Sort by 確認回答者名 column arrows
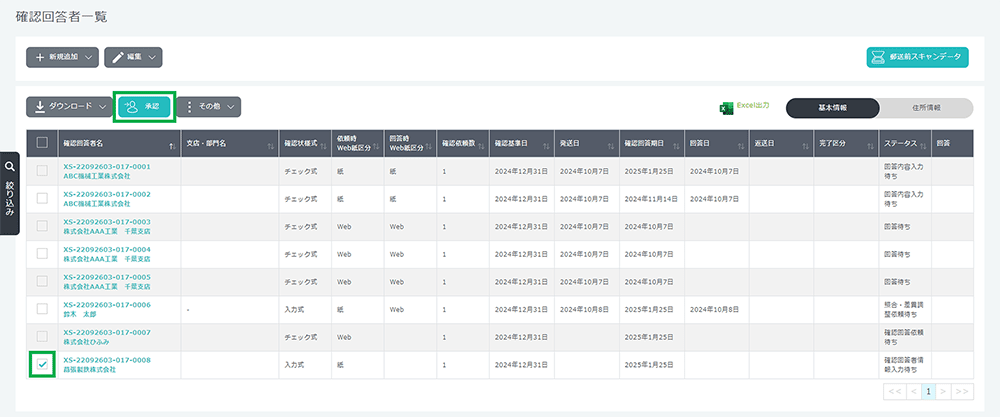 174,146
